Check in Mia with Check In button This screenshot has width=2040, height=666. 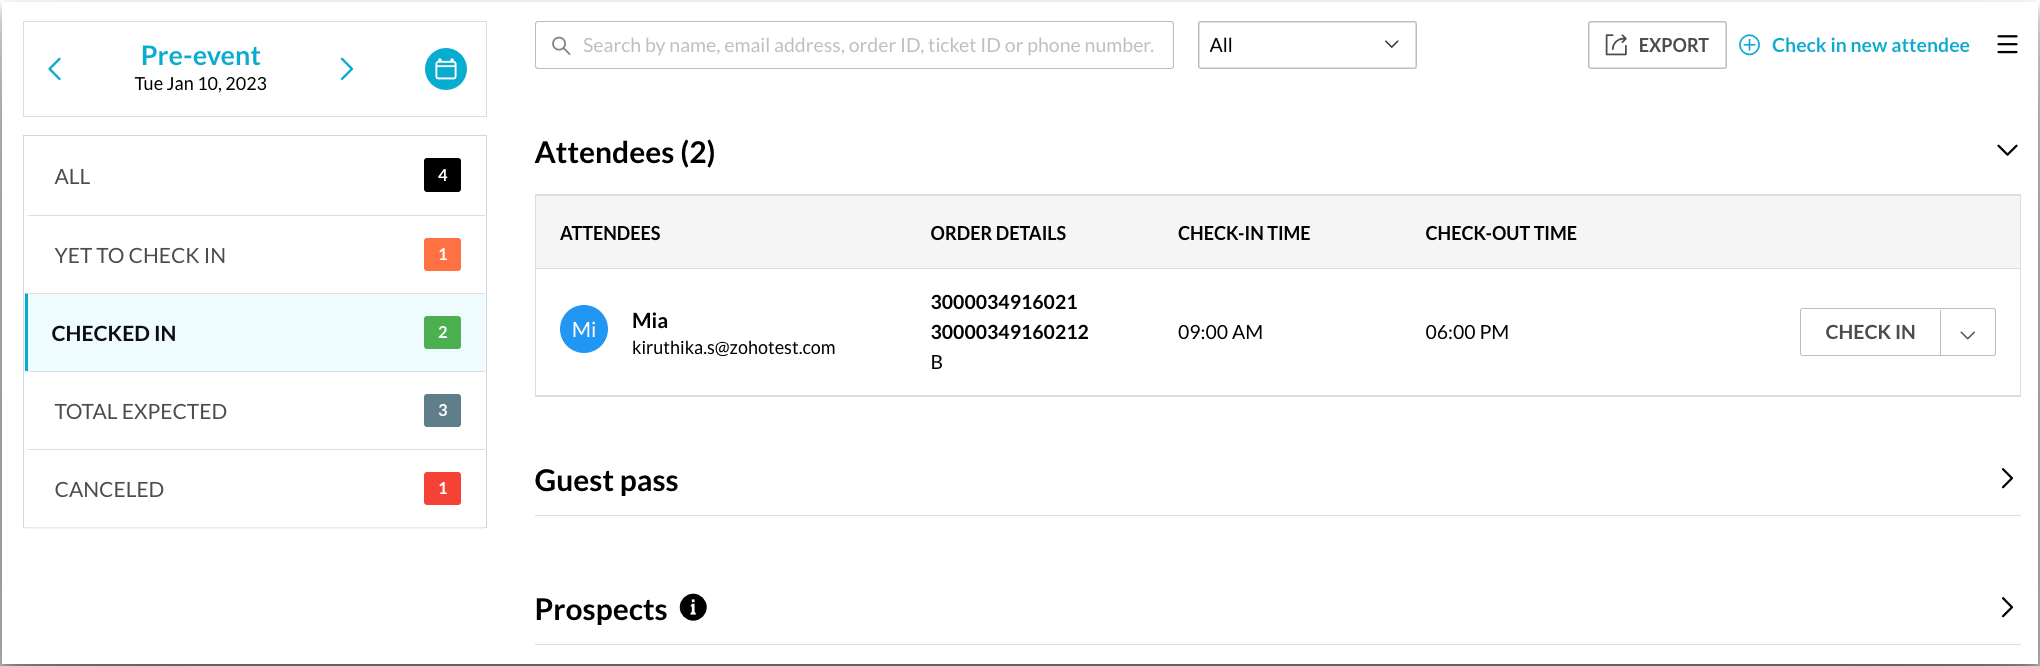pyautogui.click(x=1869, y=332)
